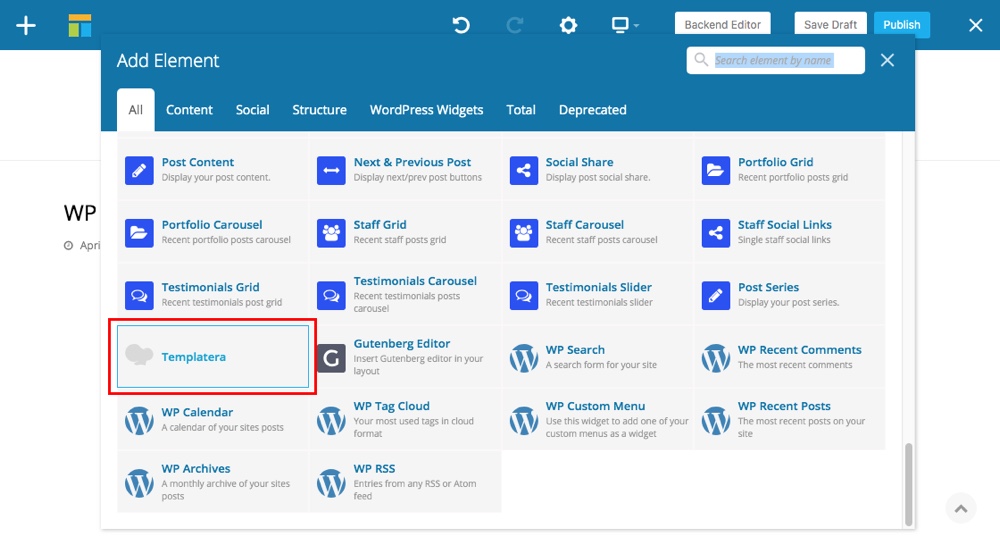Click the Portfolio Grid folder icon
This screenshot has height=554, width=1000.
716,170
